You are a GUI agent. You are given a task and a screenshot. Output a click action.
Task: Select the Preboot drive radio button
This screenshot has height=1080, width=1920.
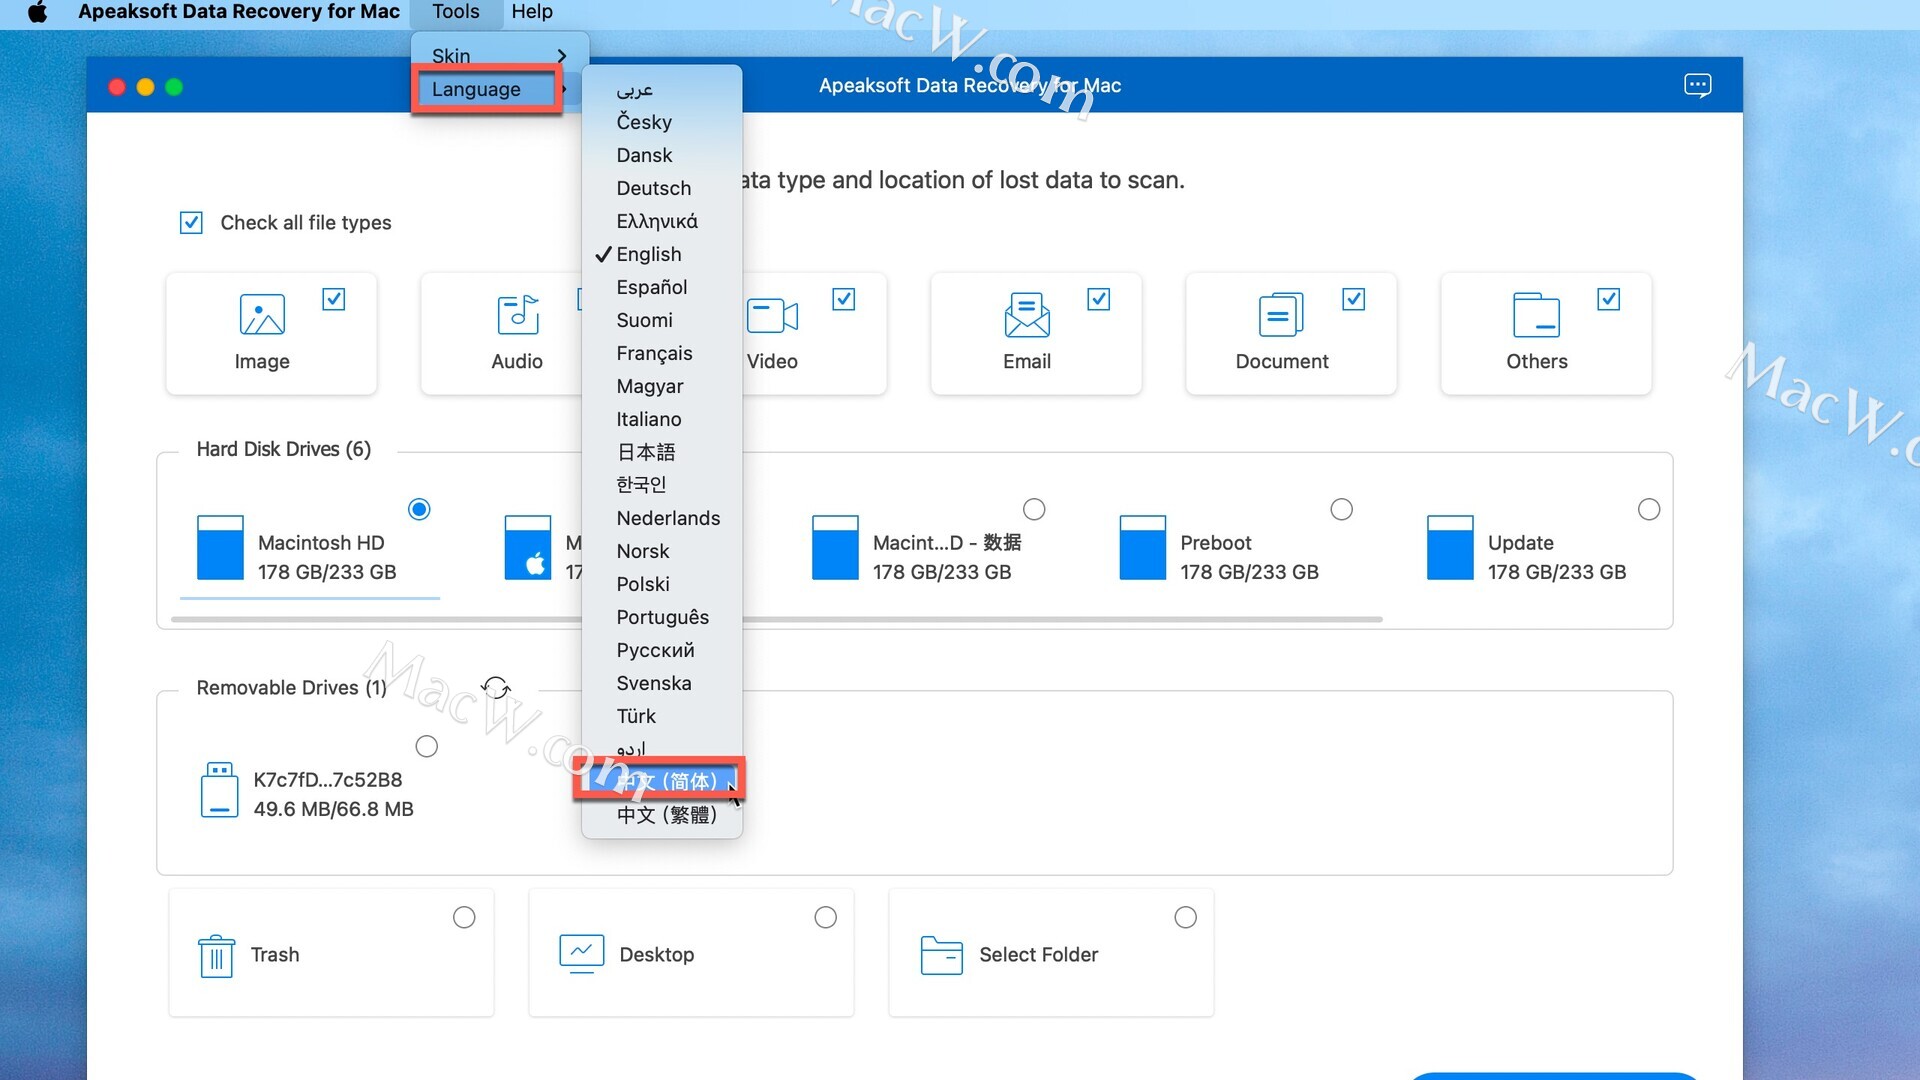pyautogui.click(x=1342, y=509)
